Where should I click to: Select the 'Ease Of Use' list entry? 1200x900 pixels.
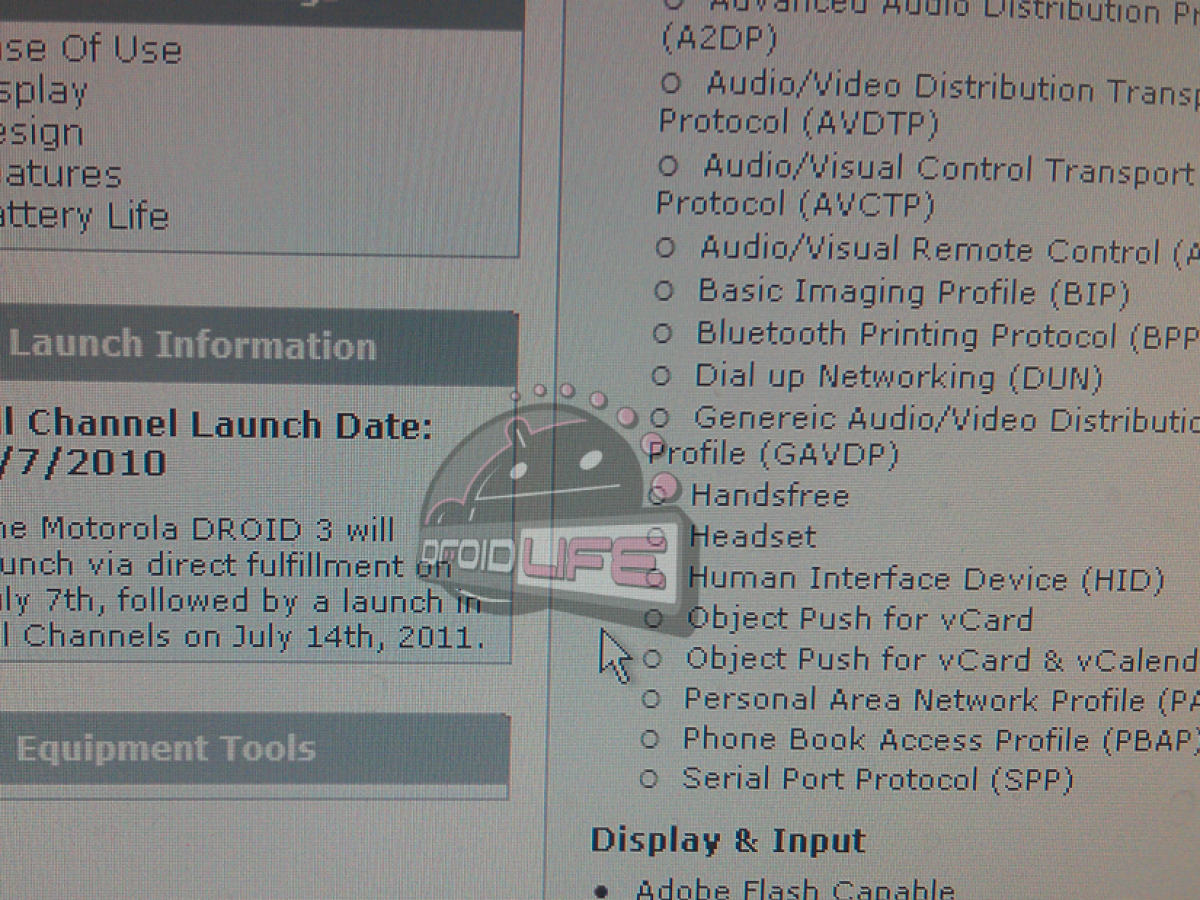(x=91, y=50)
